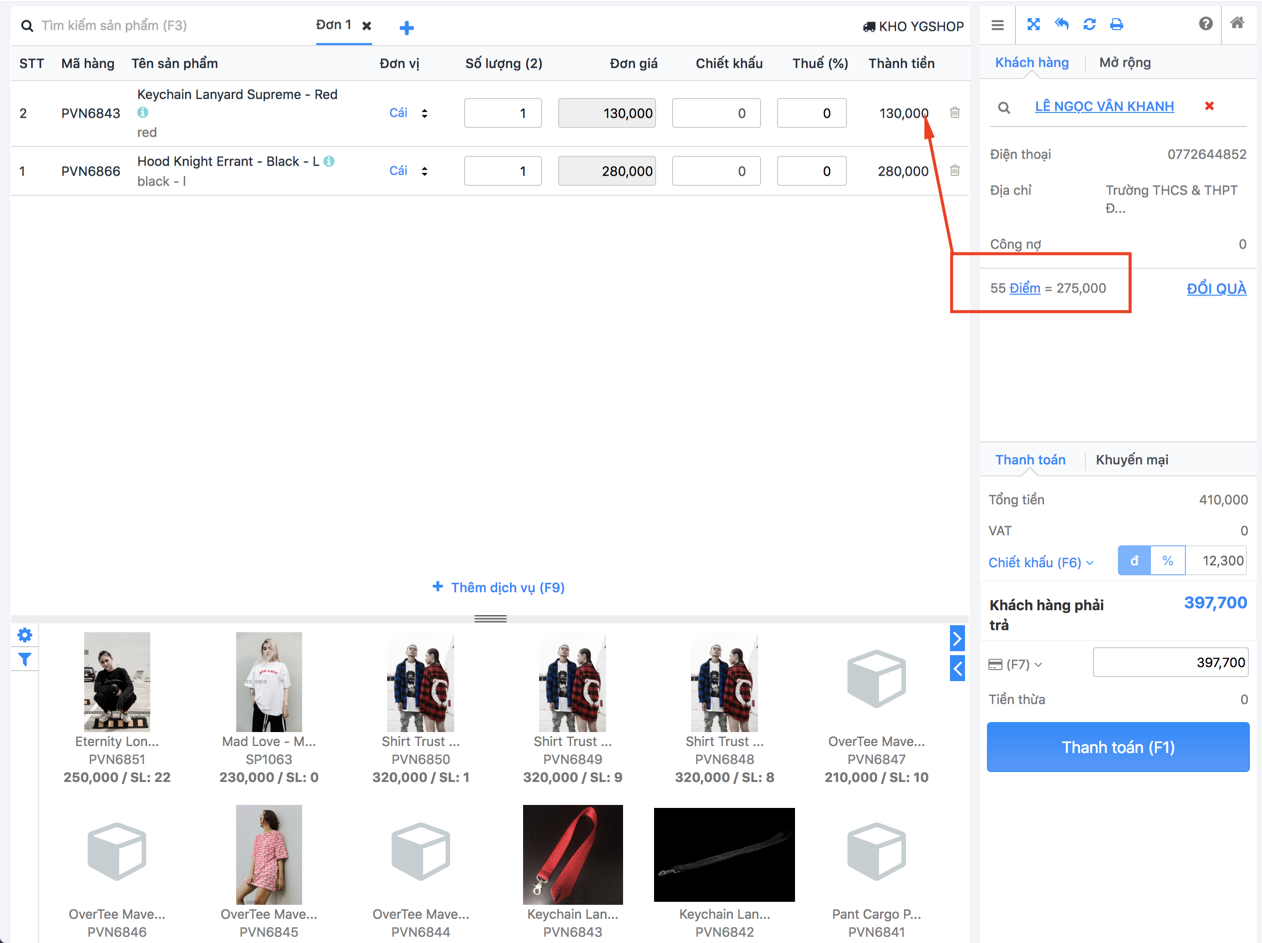Click the Điểm points link
Viewport: 1262px width, 943px height.
pos(1025,288)
